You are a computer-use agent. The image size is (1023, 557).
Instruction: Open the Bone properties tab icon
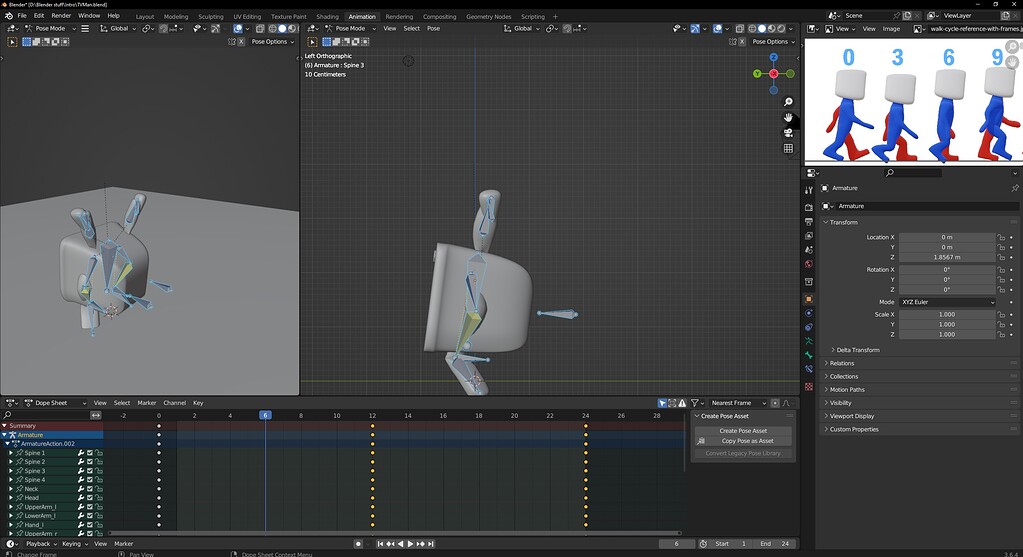pyautogui.click(x=809, y=355)
